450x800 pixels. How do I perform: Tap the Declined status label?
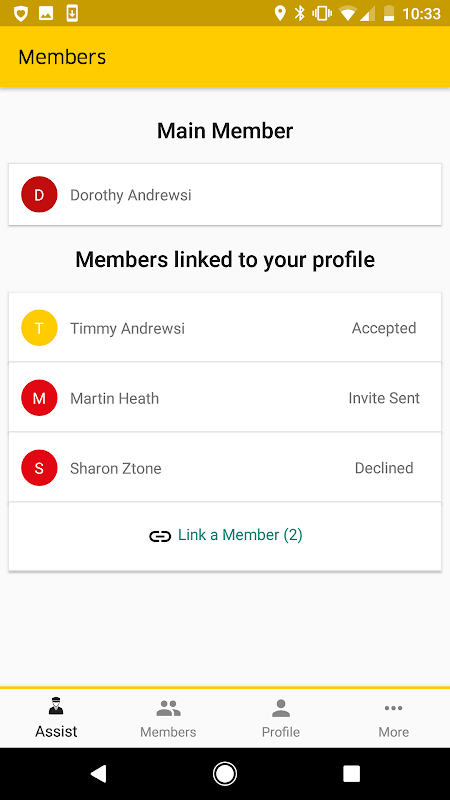click(384, 468)
